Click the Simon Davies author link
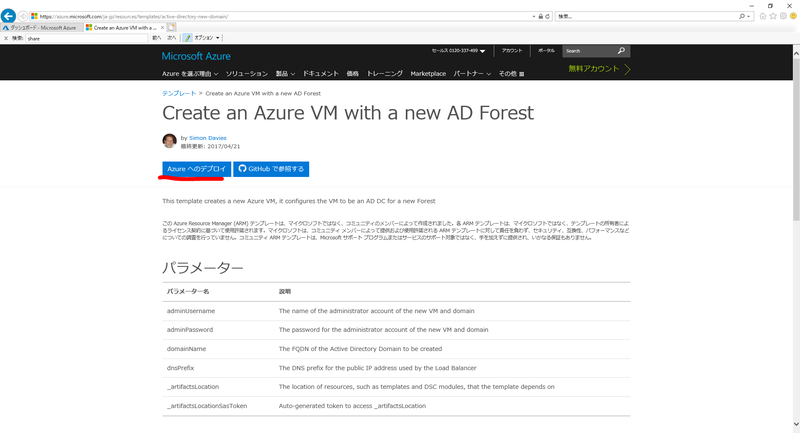This screenshot has width=800, height=433. (x=208, y=138)
